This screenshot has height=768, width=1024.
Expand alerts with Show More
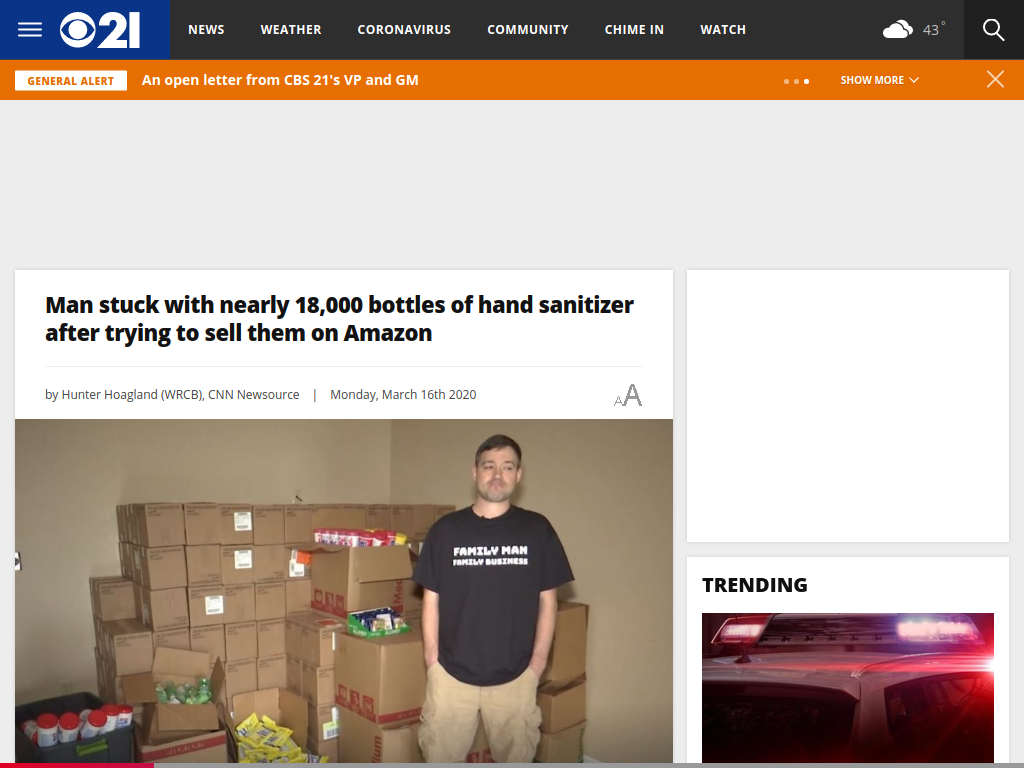click(x=879, y=80)
